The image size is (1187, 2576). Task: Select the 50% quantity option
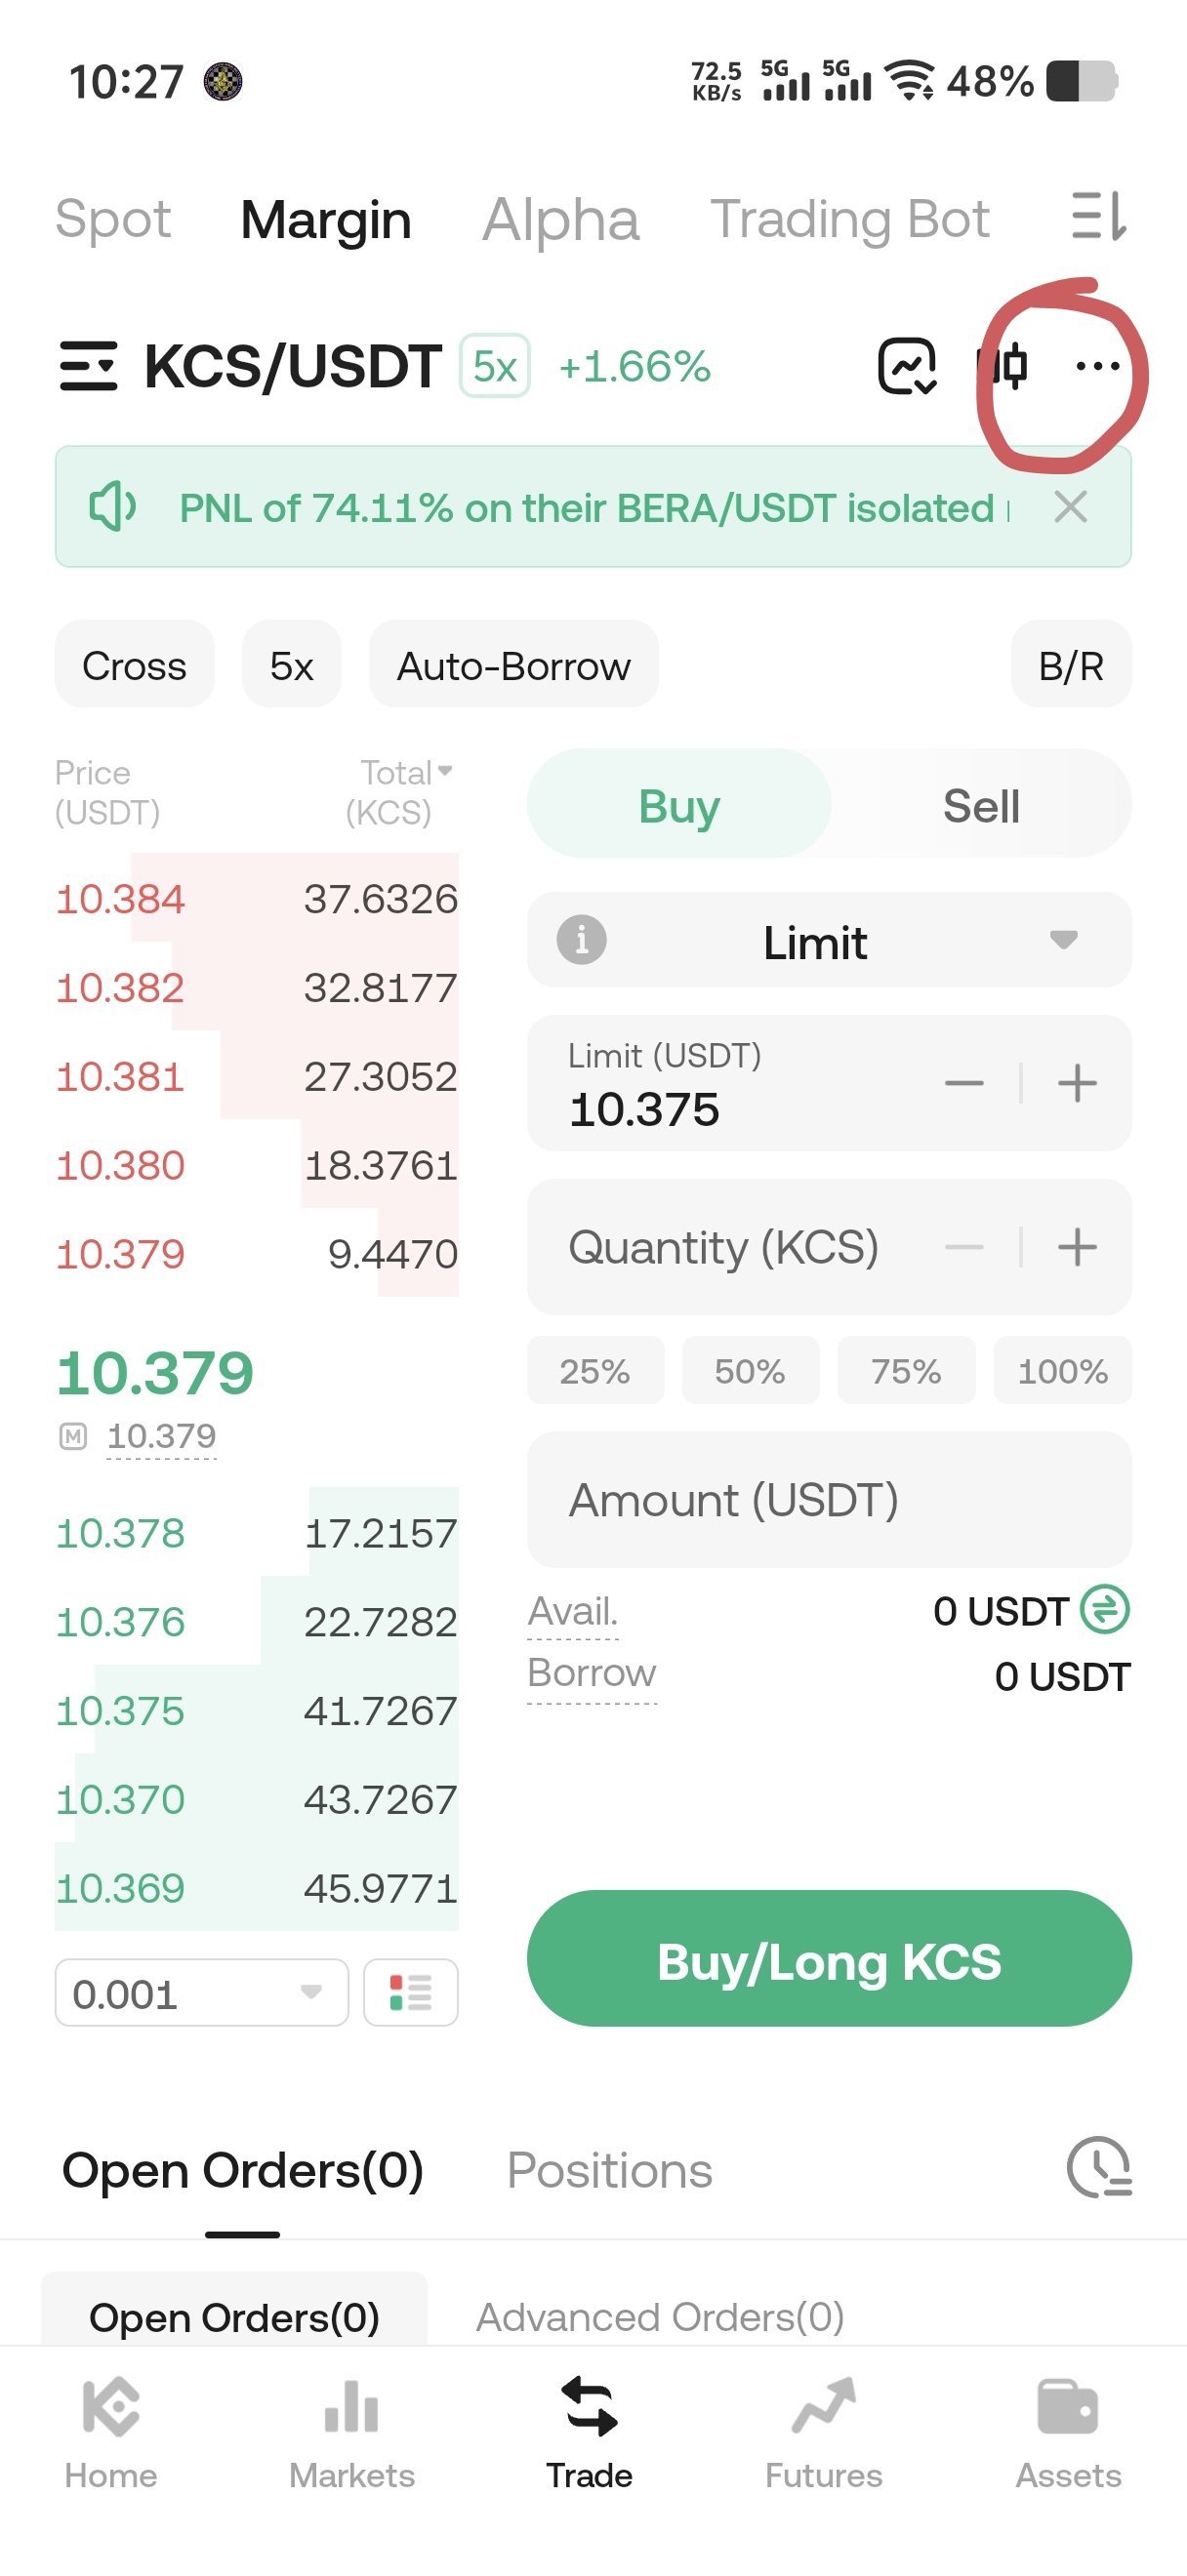tap(749, 1371)
